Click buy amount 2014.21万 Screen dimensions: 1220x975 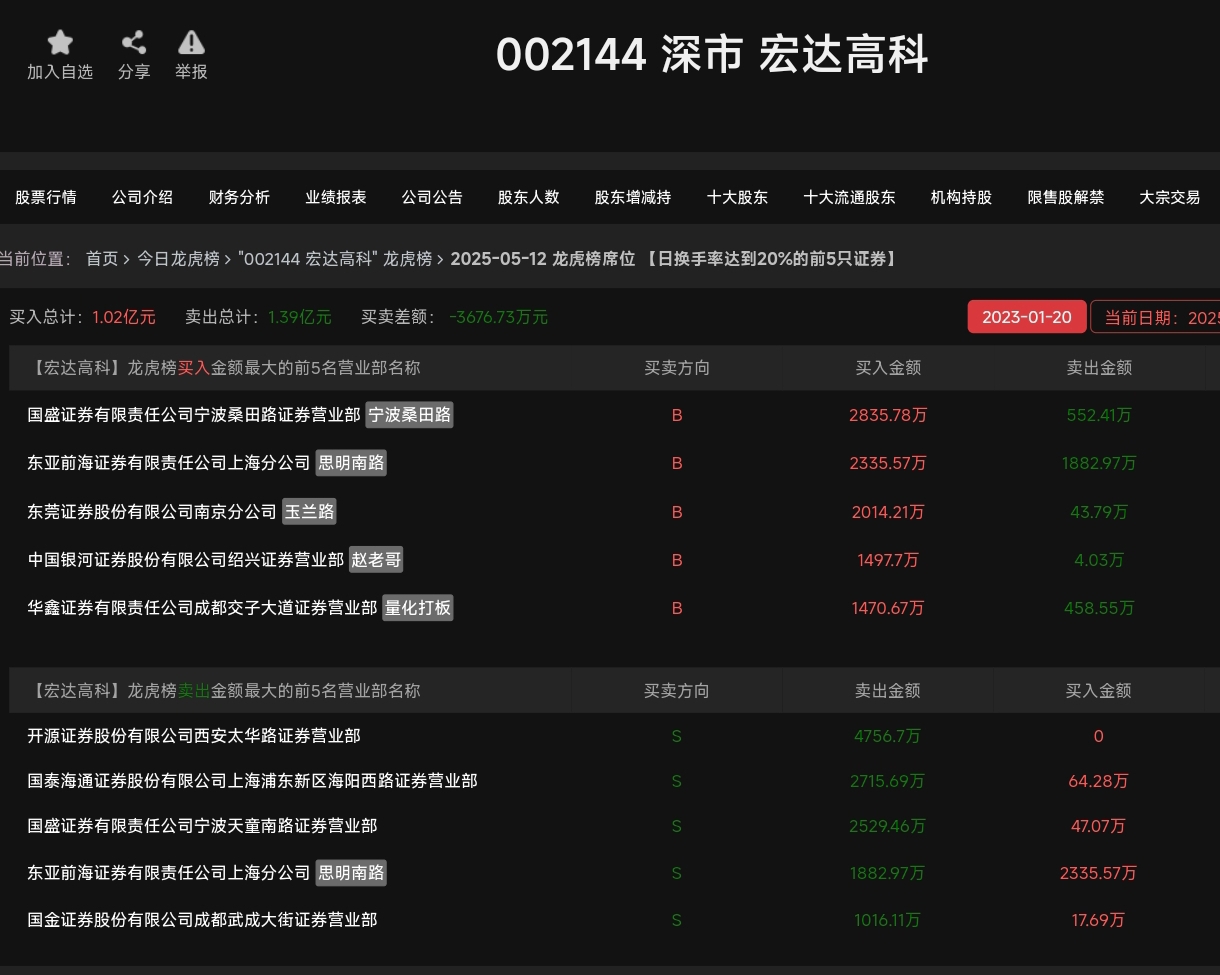coord(888,512)
